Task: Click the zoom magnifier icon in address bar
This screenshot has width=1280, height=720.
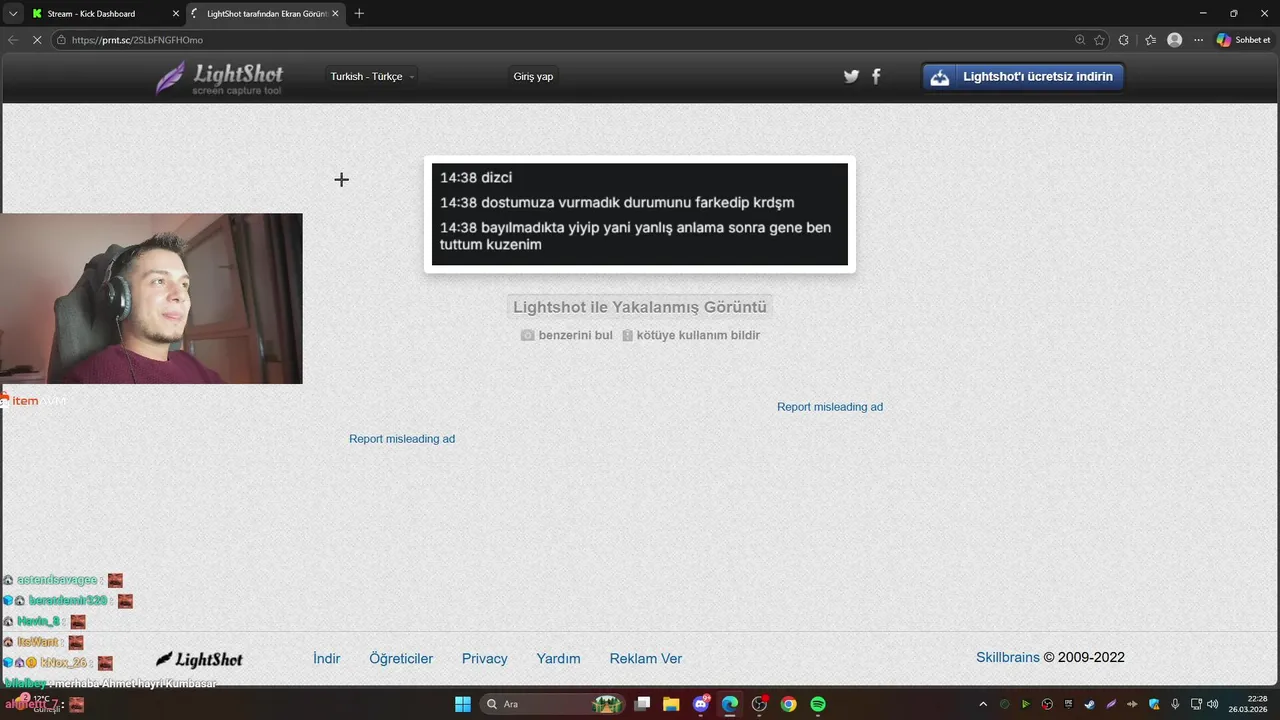Action: coord(1080,40)
